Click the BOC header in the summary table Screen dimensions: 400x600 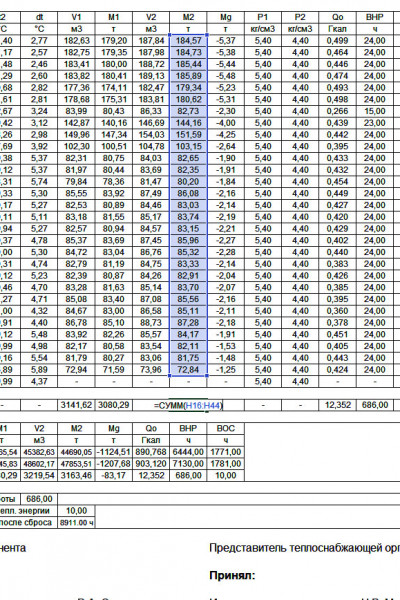[x=226, y=429]
